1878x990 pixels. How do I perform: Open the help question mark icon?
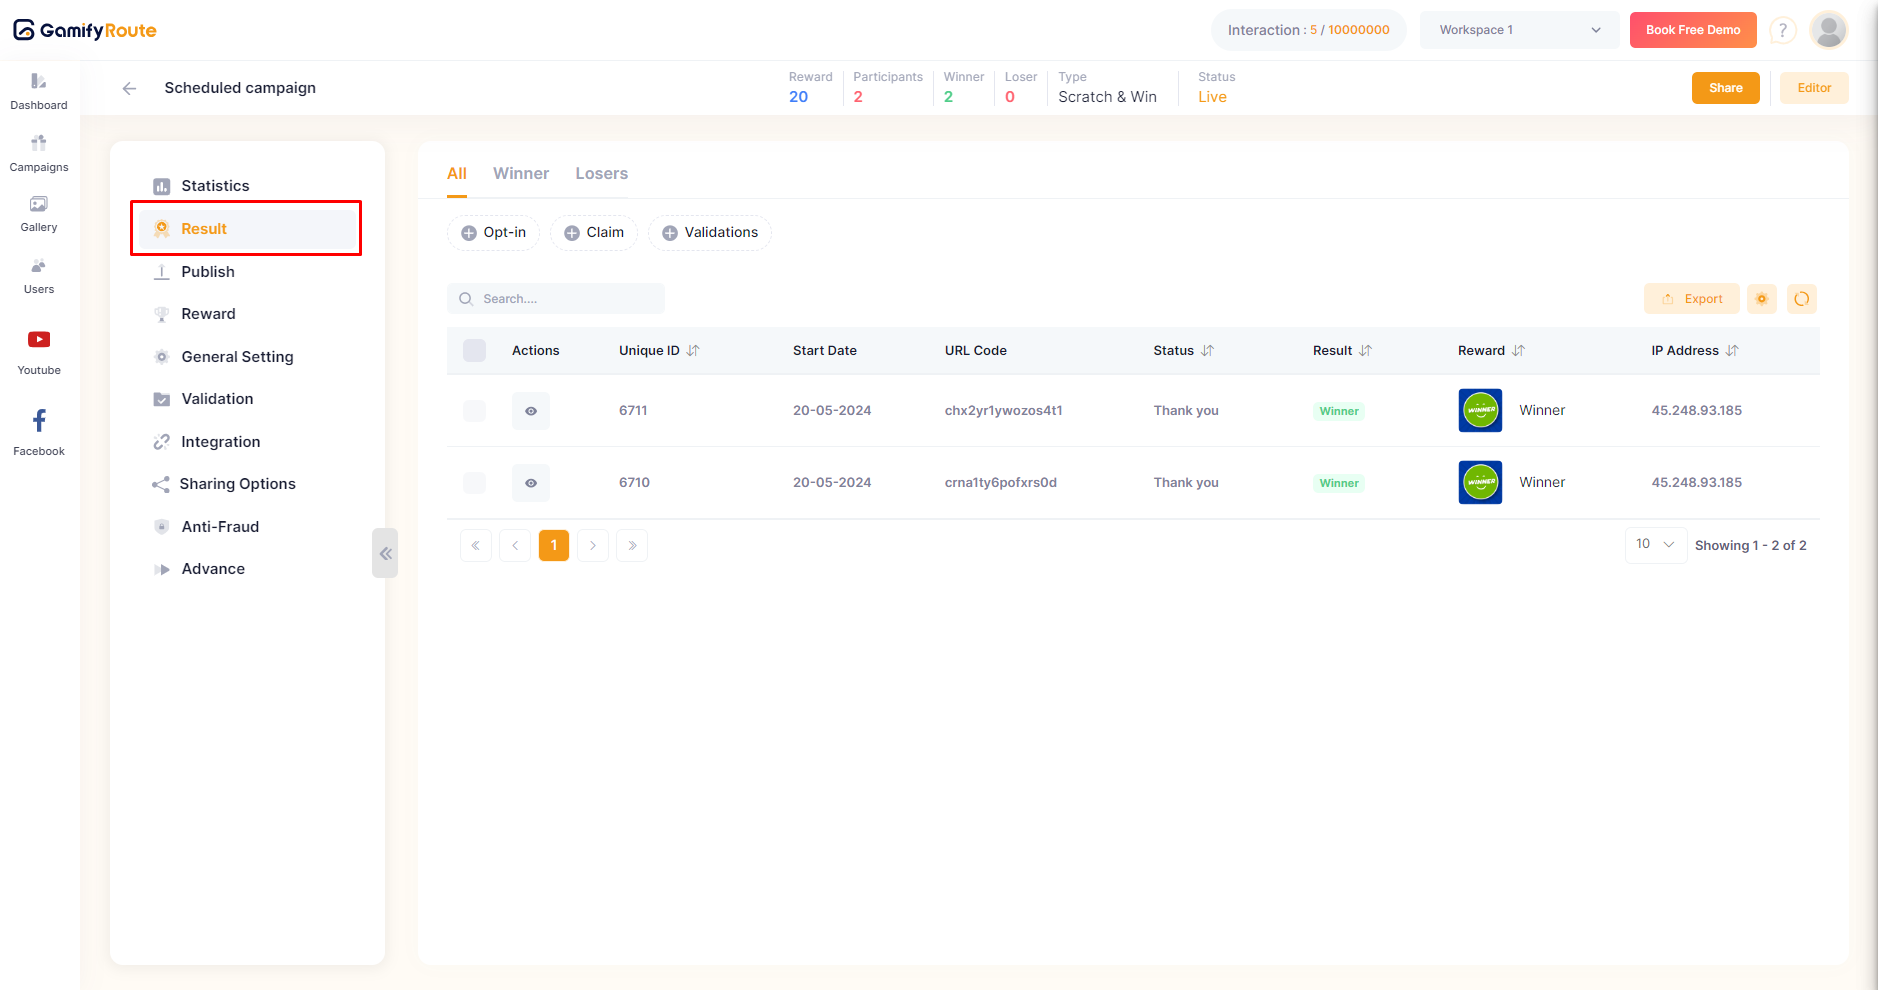click(x=1782, y=31)
